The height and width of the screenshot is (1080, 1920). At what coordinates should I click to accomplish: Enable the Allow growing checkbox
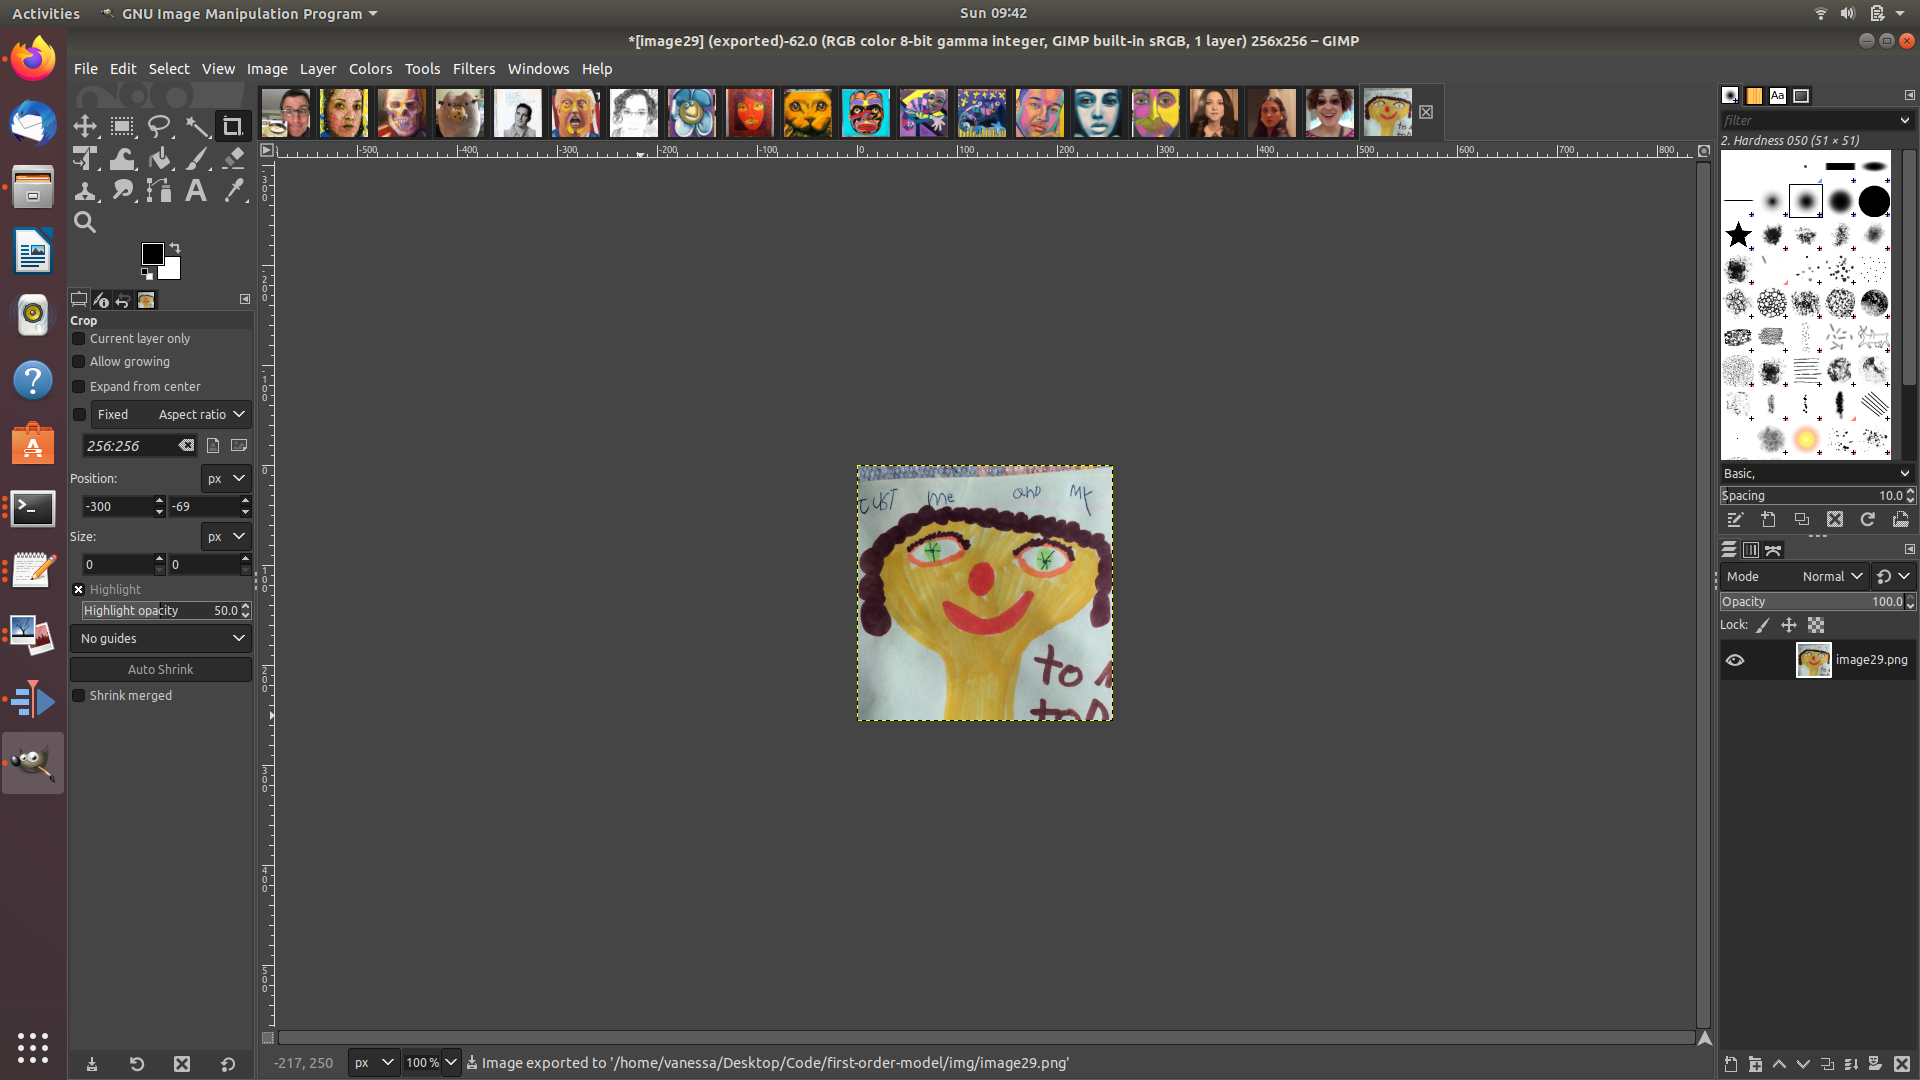pyautogui.click(x=79, y=362)
